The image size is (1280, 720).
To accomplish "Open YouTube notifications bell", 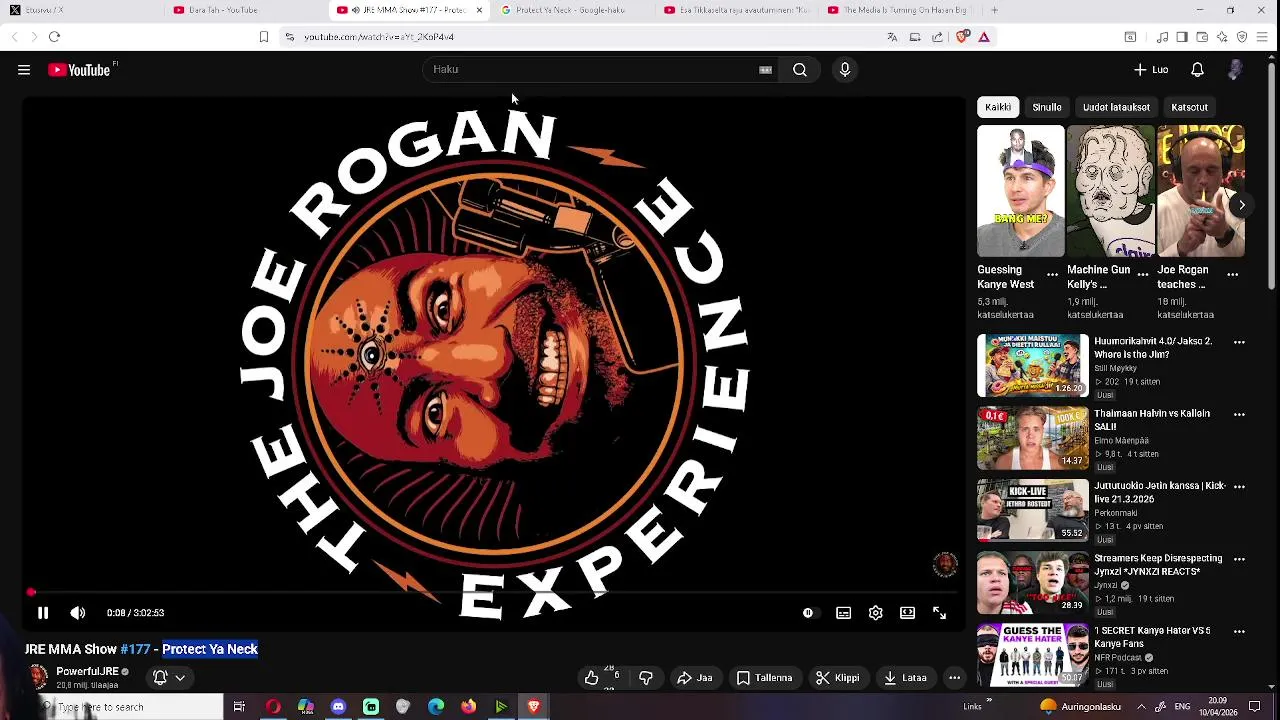I will 1197,70.
